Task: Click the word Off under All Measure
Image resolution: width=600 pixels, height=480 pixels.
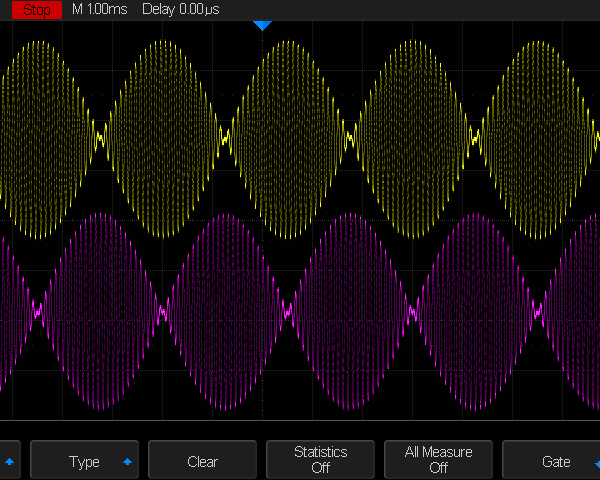Action: click(438, 468)
